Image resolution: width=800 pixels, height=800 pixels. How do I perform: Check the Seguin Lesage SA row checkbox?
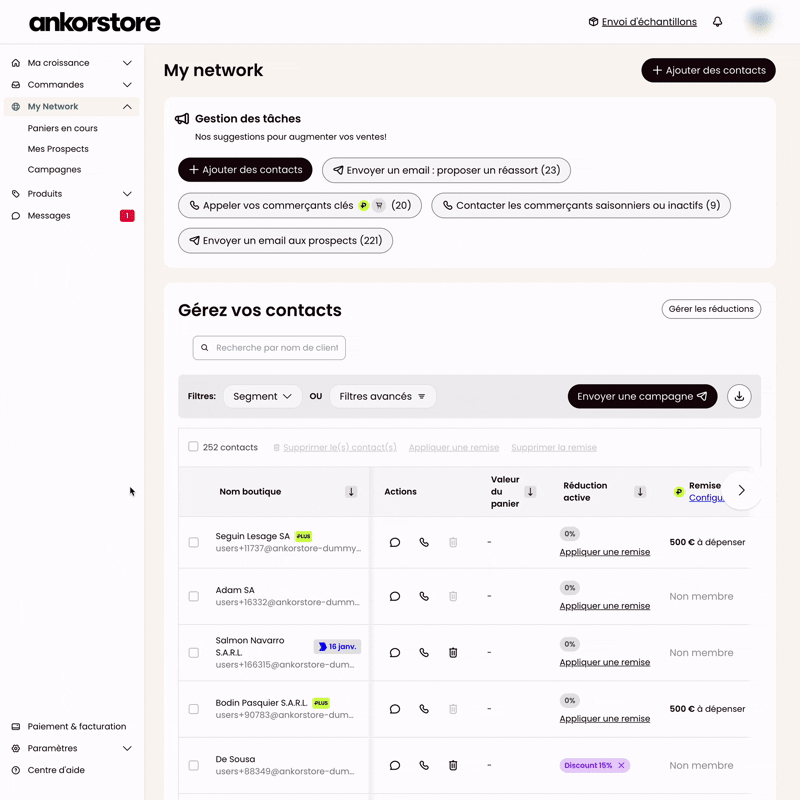click(194, 542)
